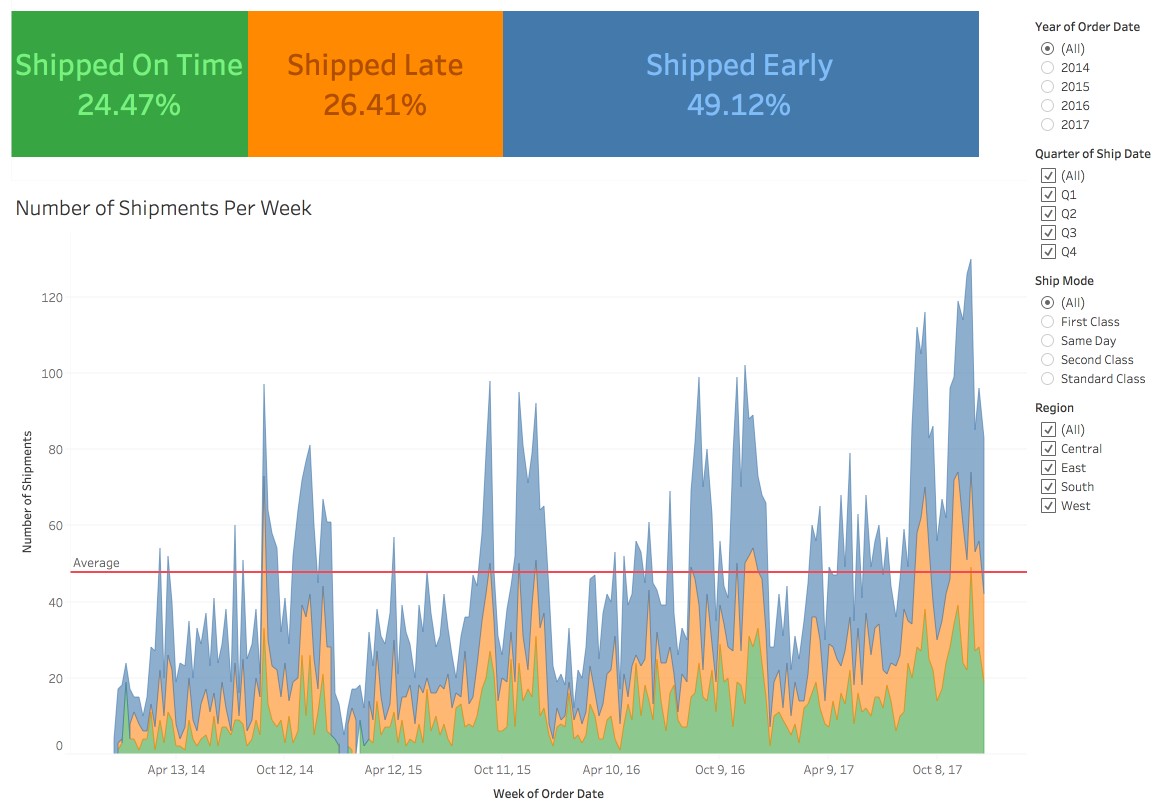
Task: Choose Same Day shipping mode
Action: tap(1048, 340)
